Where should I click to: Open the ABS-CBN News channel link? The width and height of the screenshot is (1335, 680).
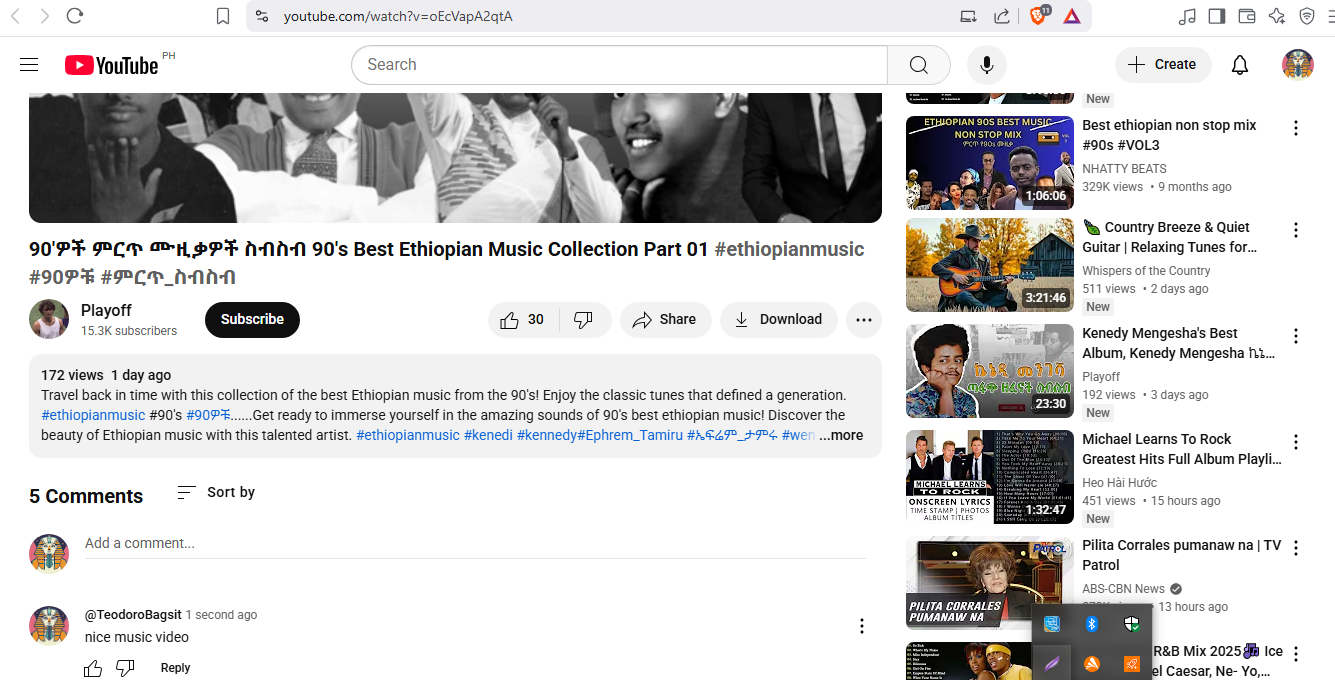tap(1123, 589)
